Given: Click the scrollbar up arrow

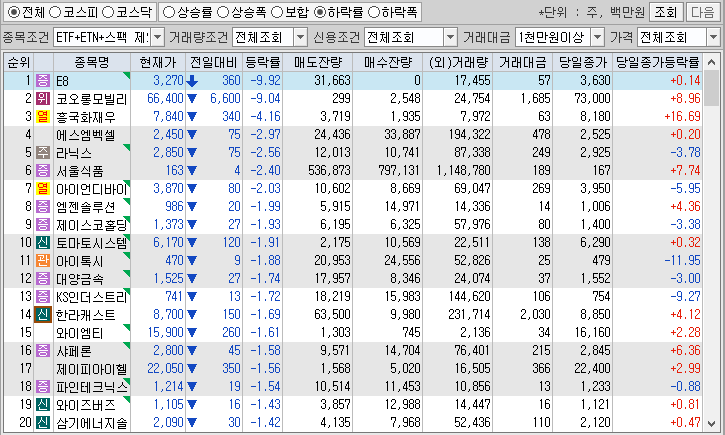Looking at the screenshot, I should coord(712,62).
